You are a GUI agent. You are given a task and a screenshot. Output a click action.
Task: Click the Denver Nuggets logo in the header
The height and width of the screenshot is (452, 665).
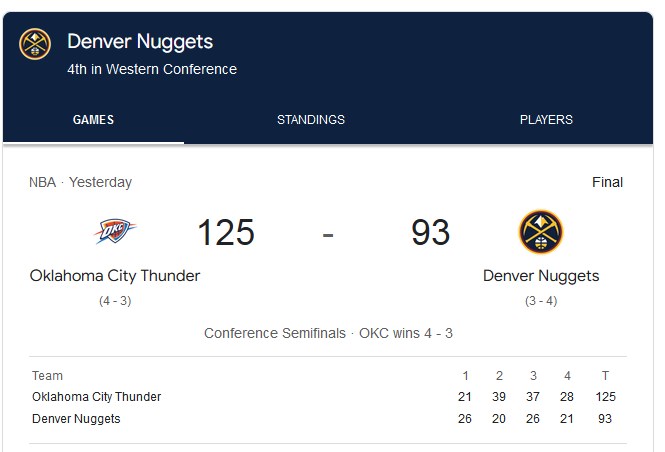pyautogui.click(x=35, y=44)
